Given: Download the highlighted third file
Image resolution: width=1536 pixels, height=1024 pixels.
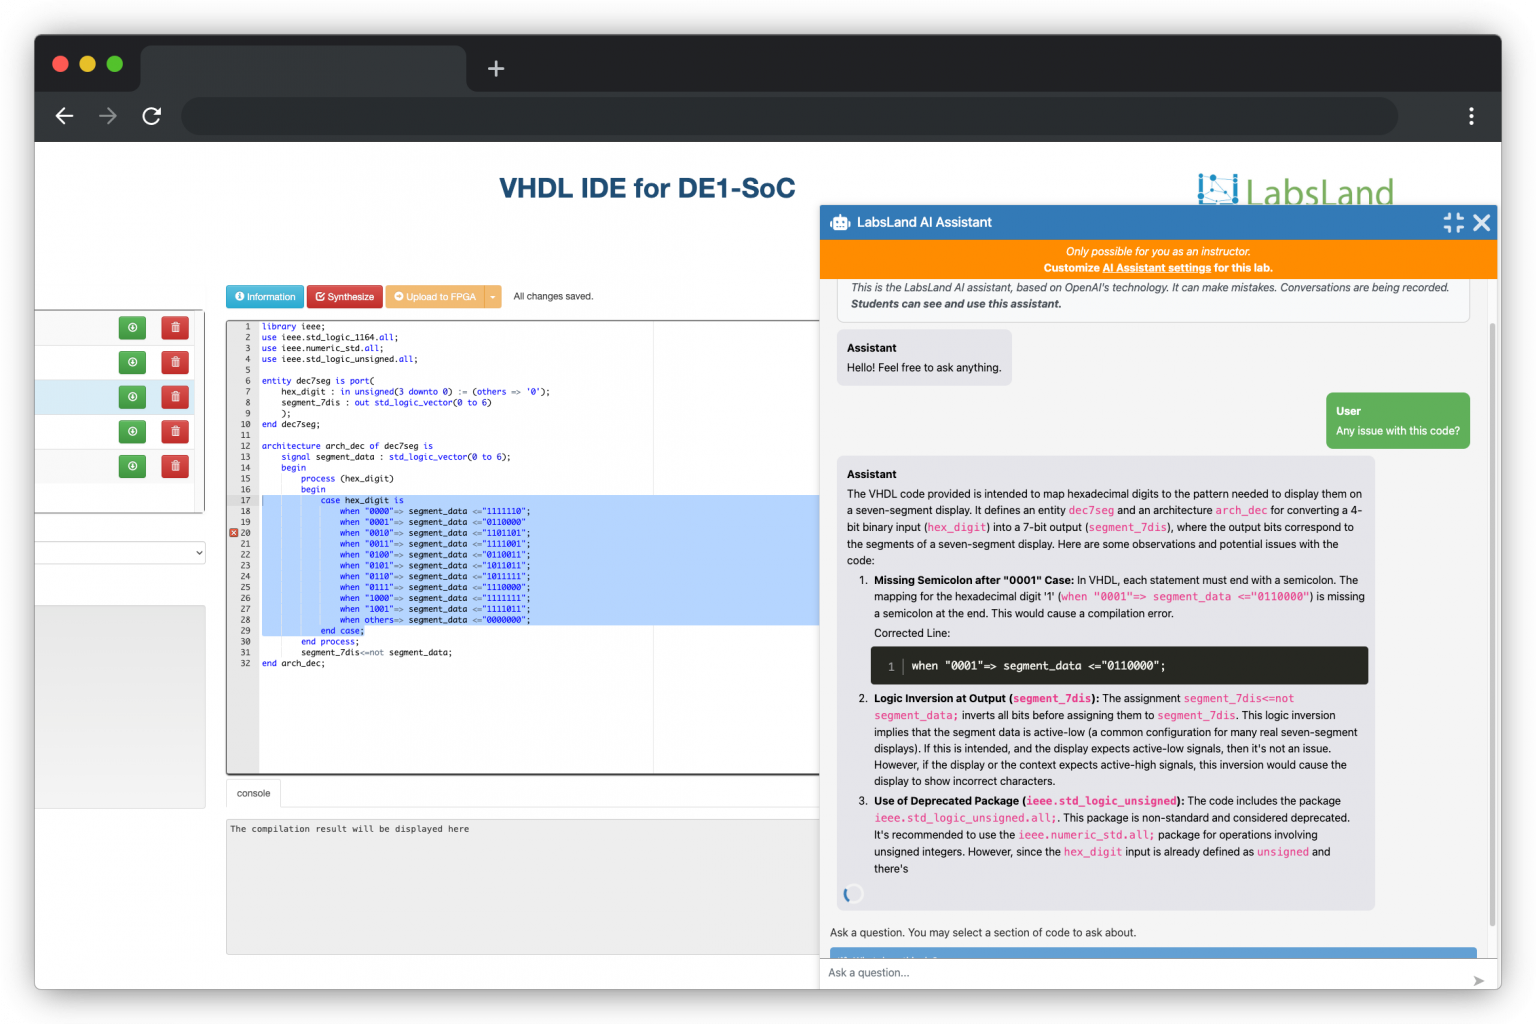Looking at the screenshot, I should [x=132, y=397].
